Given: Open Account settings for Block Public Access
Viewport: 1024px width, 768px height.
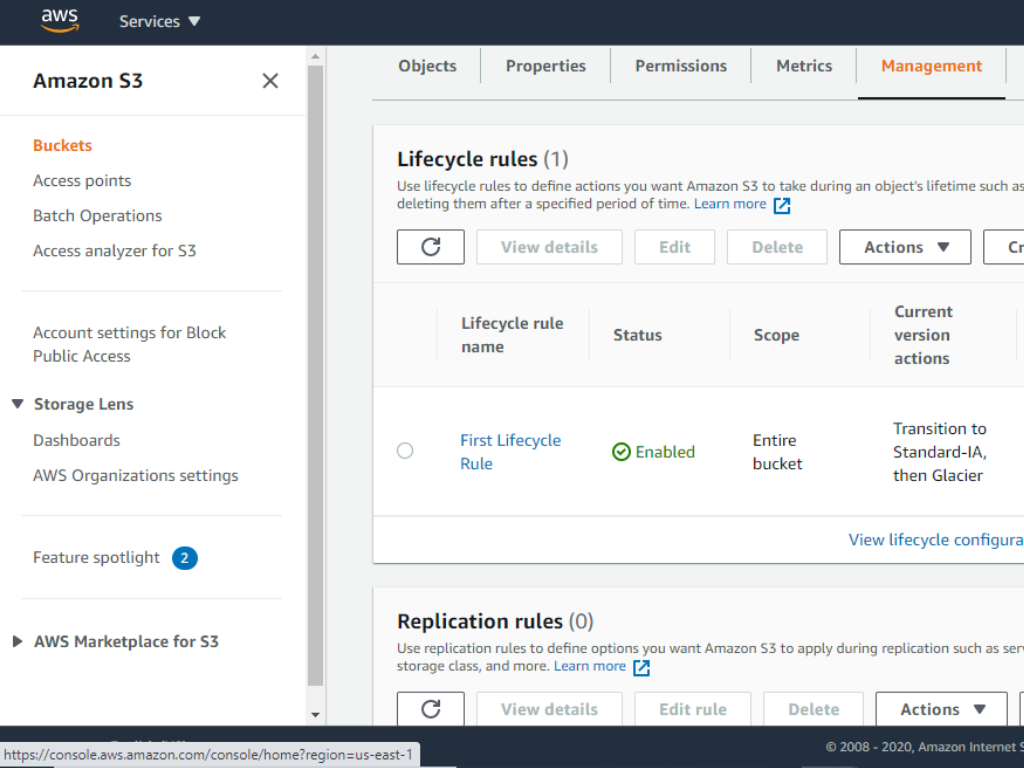Looking at the screenshot, I should pyautogui.click(x=129, y=344).
